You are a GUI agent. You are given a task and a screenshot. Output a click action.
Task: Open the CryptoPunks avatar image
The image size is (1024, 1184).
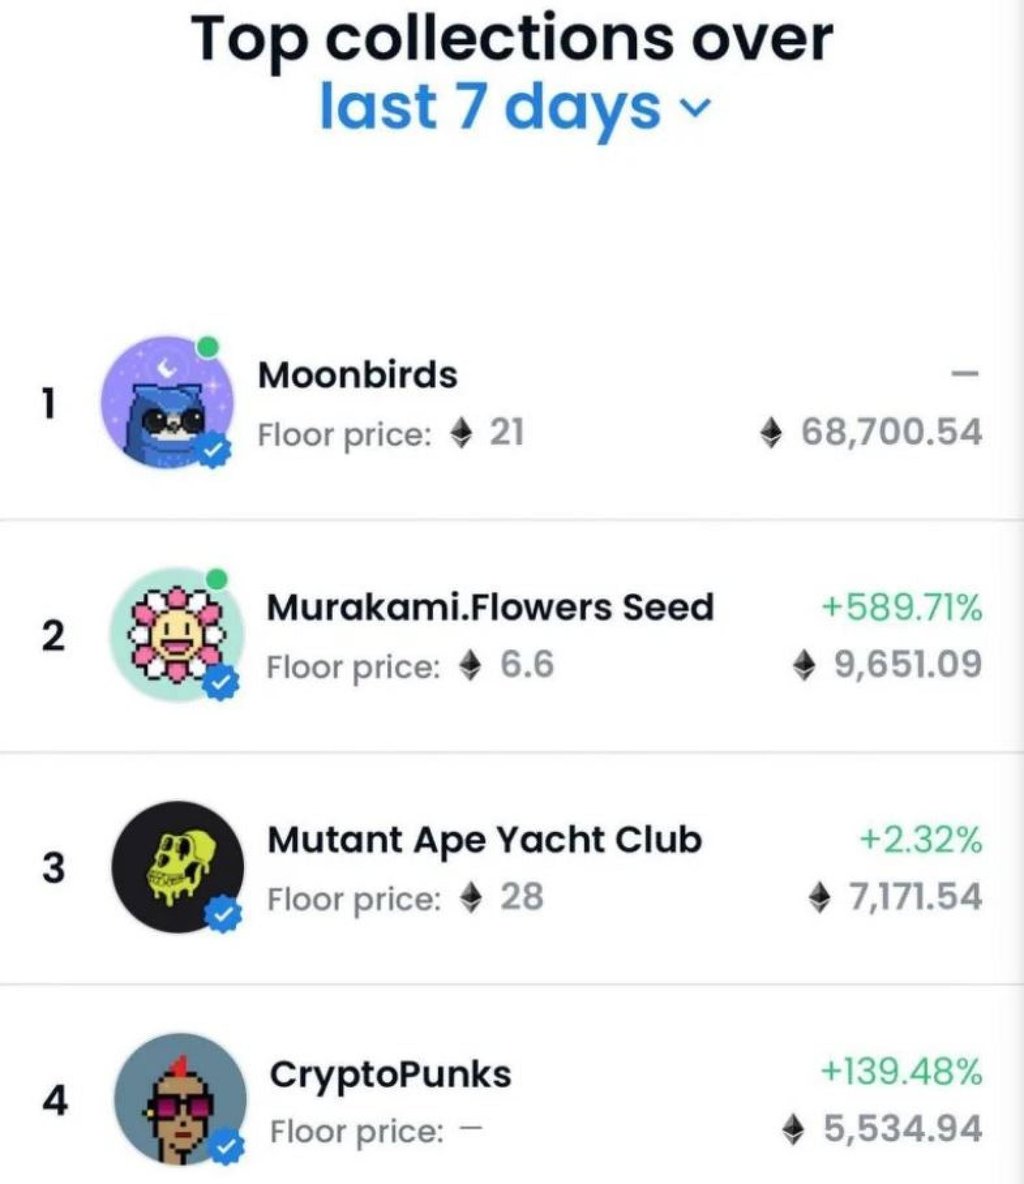179,1097
